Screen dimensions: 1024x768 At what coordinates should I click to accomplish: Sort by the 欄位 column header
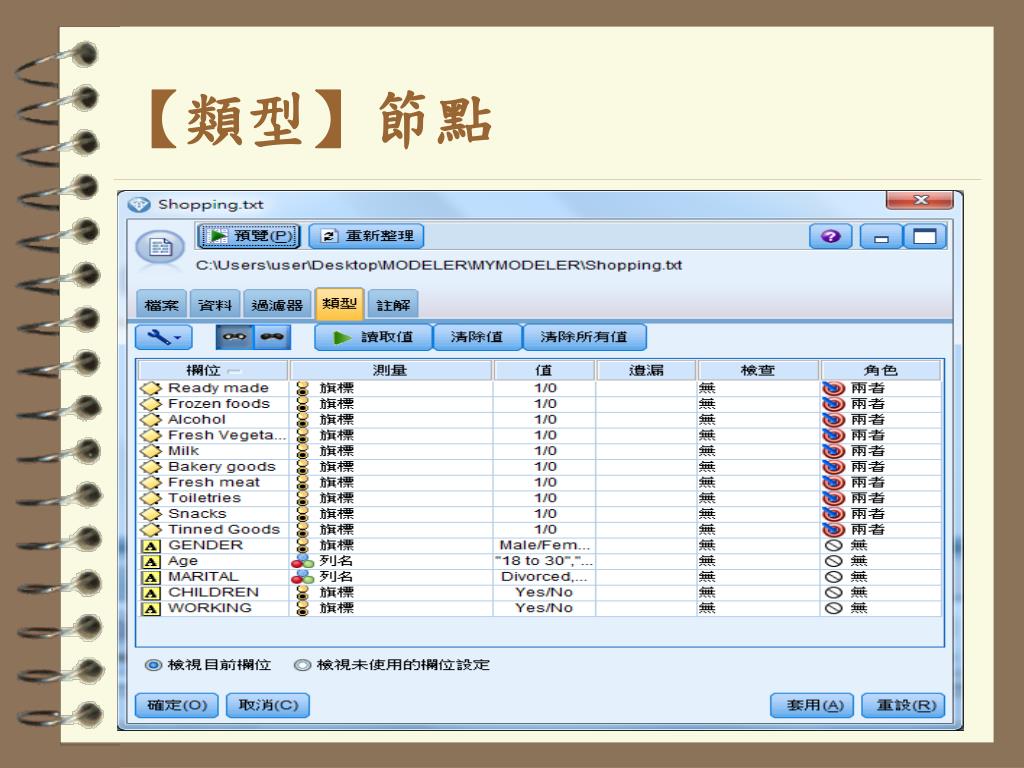tap(211, 371)
